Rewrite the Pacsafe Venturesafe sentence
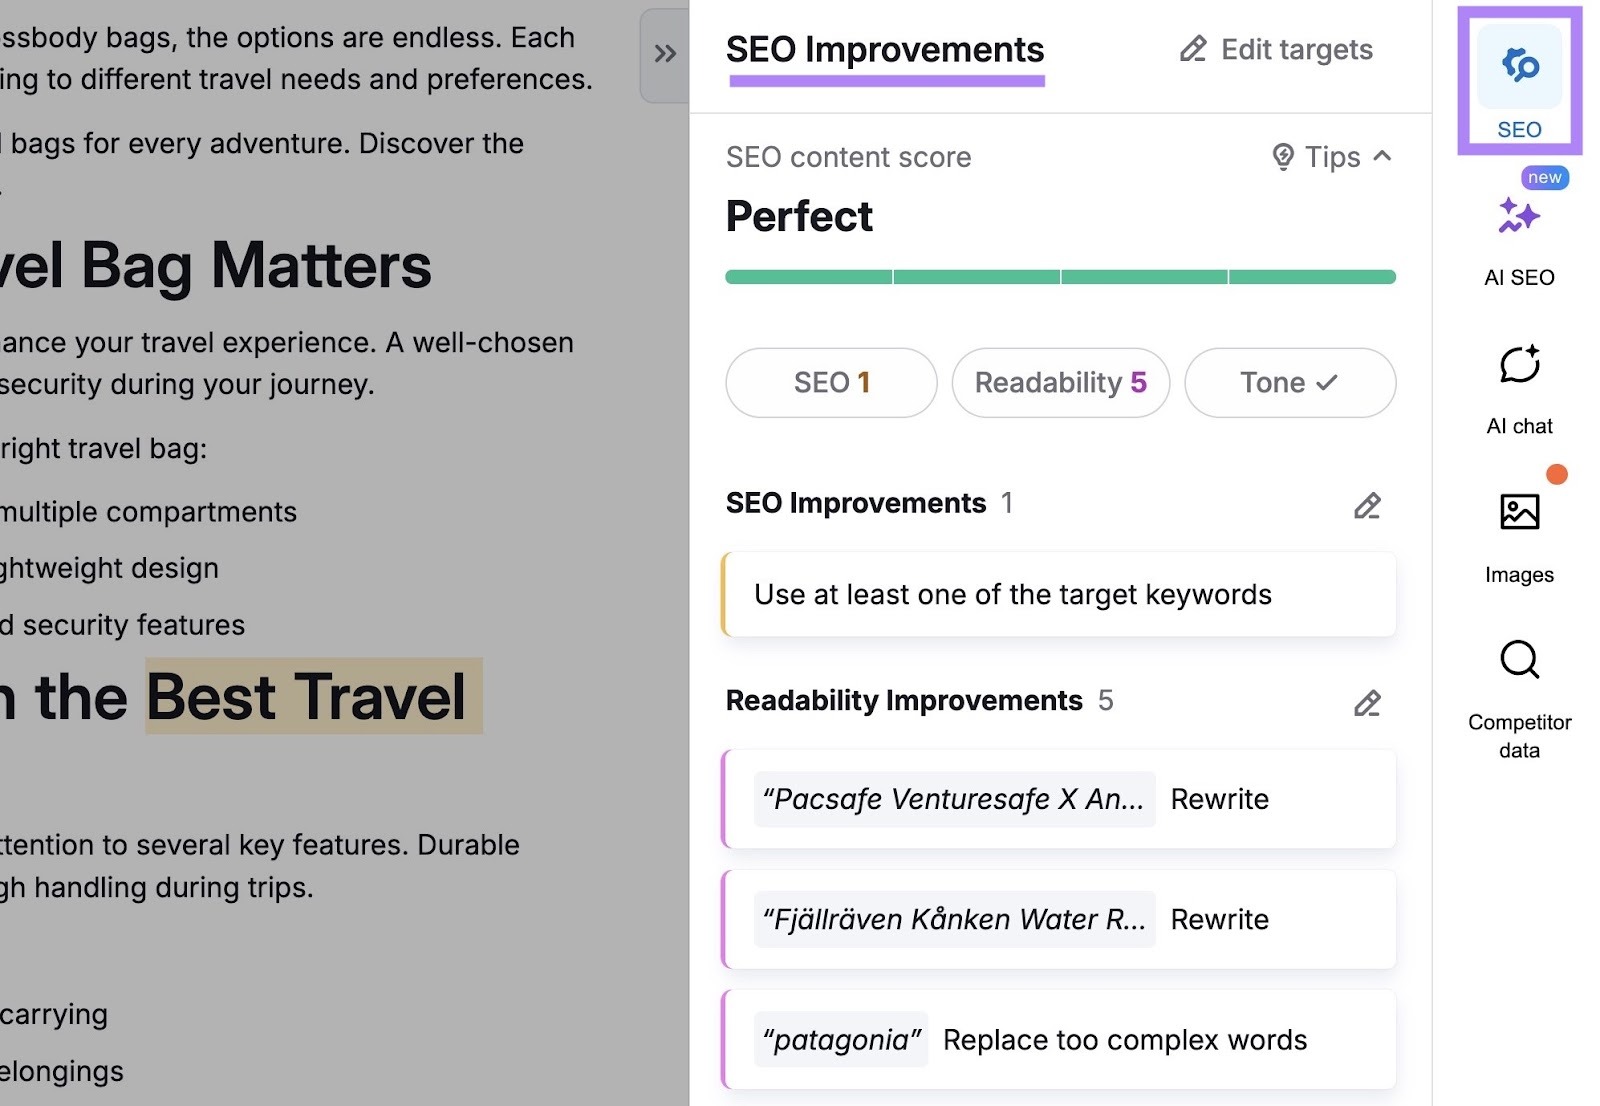 1219,799
